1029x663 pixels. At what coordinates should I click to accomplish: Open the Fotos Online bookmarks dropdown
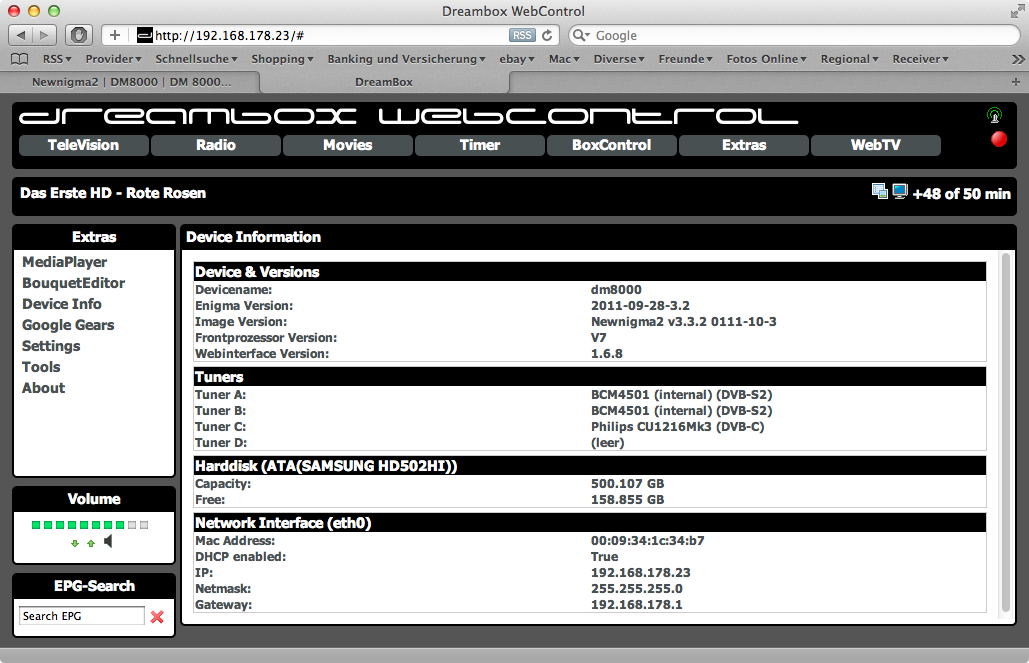coord(767,59)
